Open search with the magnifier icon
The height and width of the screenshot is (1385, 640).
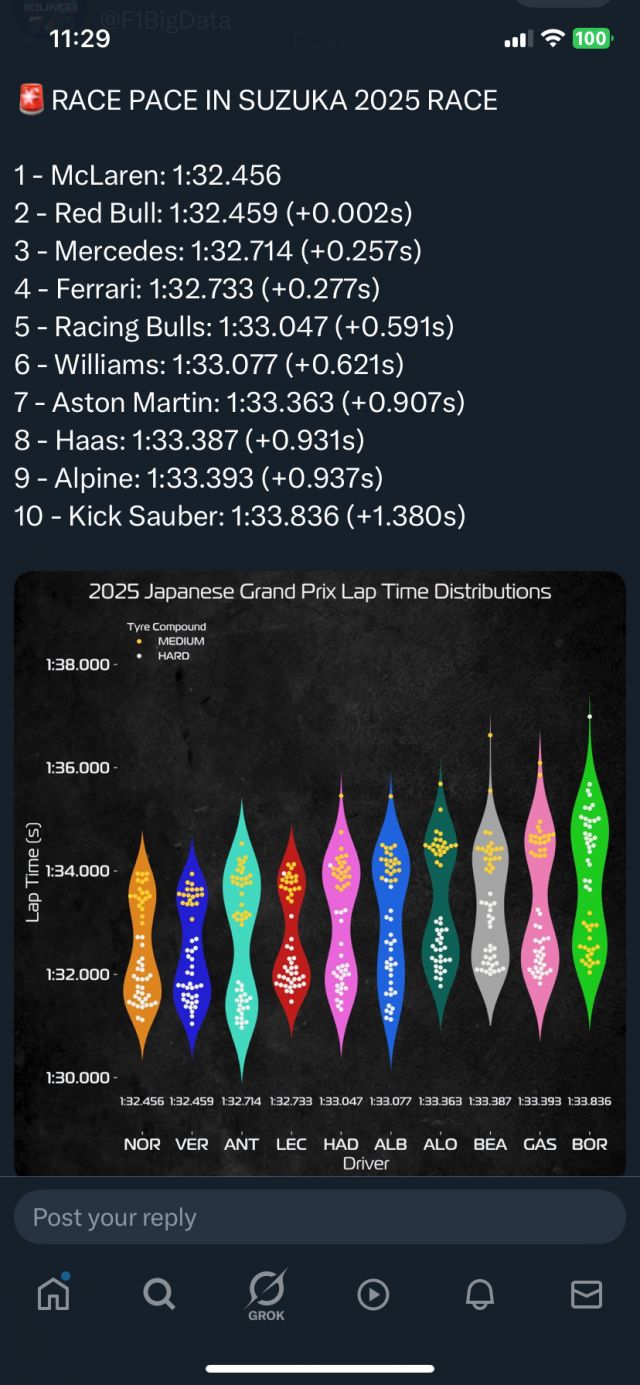point(158,1294)
